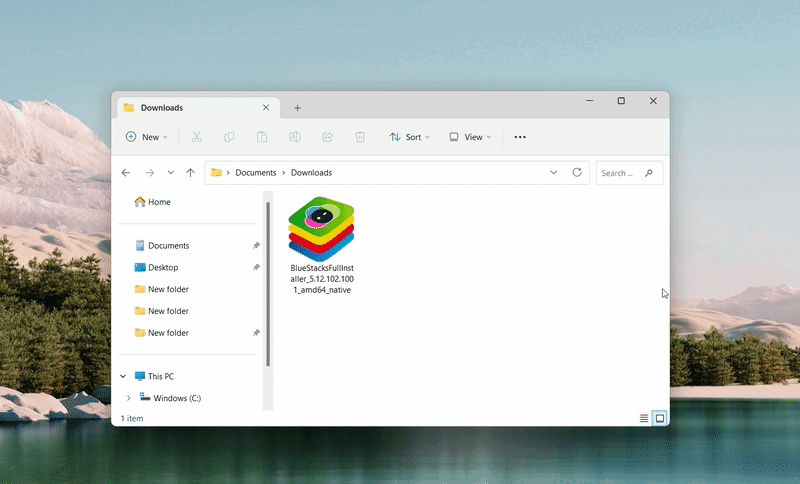800x484 pixels.
Task: Minimize the File Explorer window
Action: point(589,101)
